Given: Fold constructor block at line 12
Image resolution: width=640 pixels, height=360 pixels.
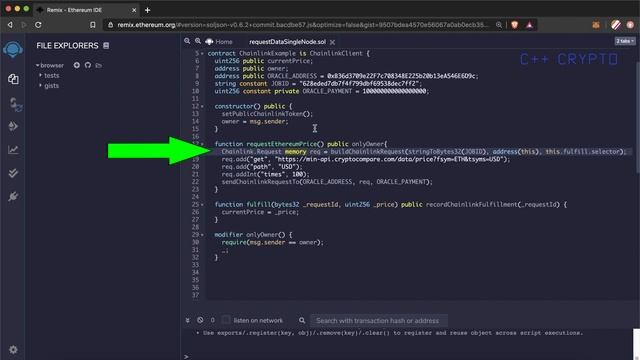Looking at the screenshot, I should click(202, 107).
